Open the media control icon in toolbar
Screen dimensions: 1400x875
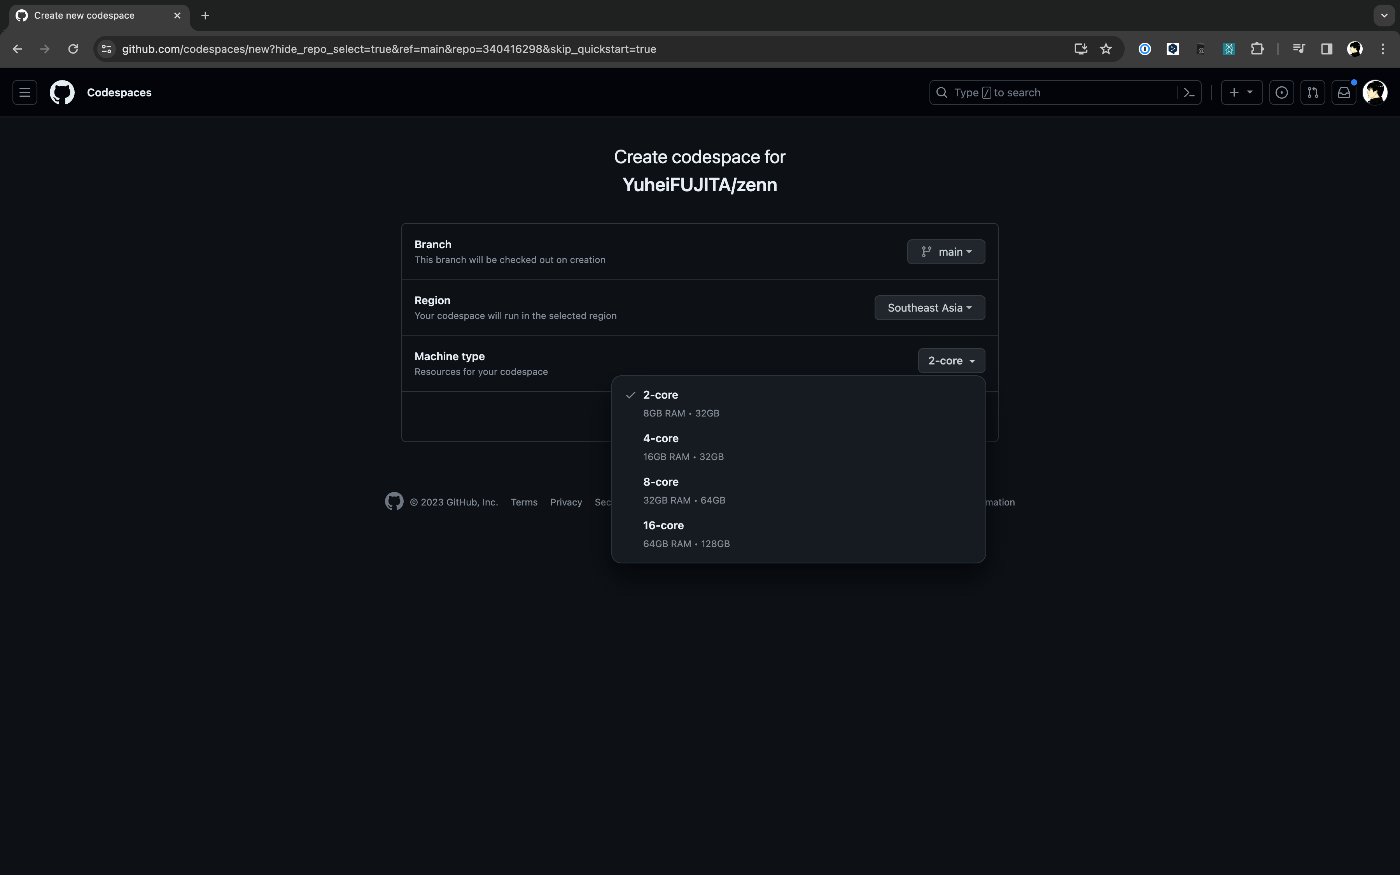1299,48
